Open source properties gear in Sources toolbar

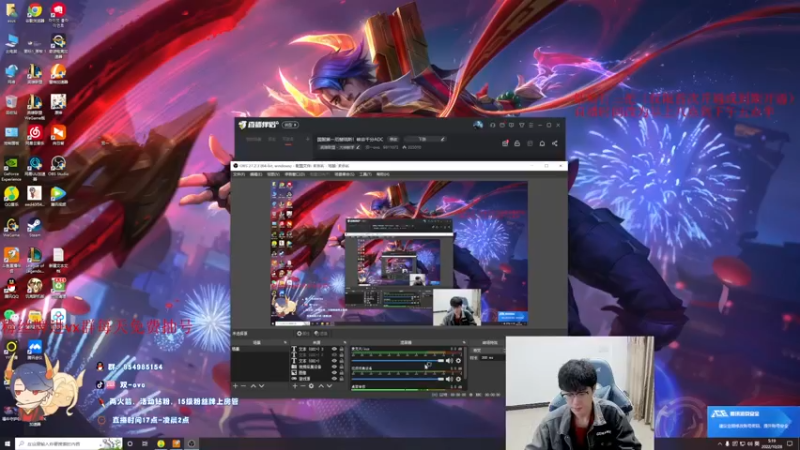311,386
